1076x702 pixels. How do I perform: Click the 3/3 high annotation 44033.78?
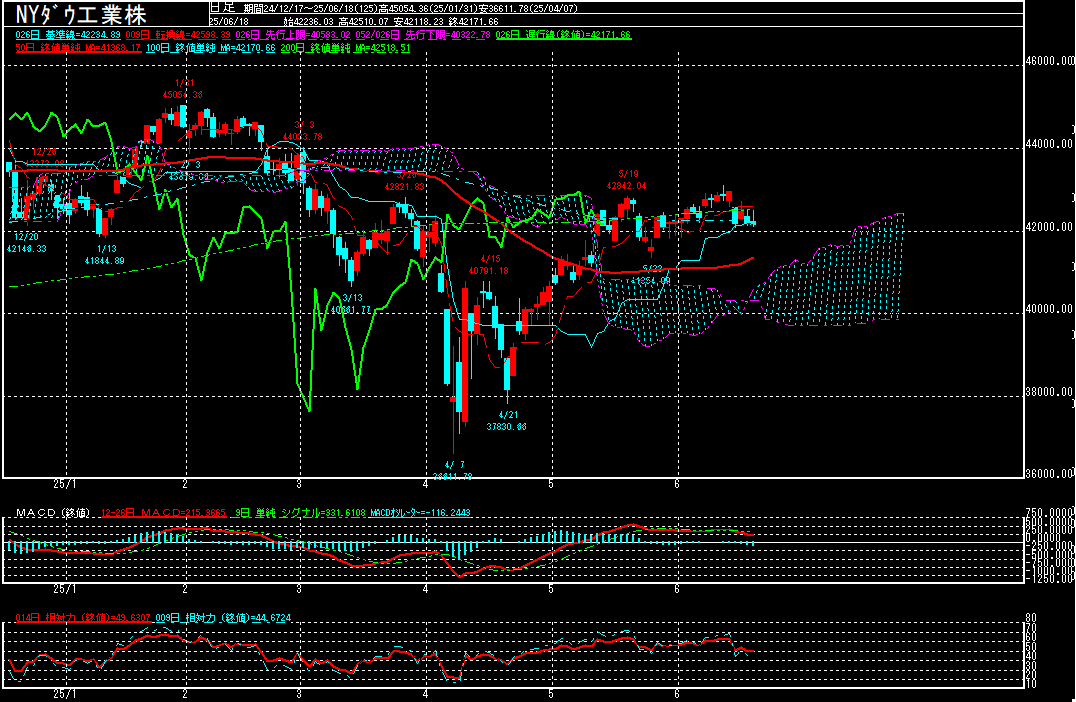point(303,131)
